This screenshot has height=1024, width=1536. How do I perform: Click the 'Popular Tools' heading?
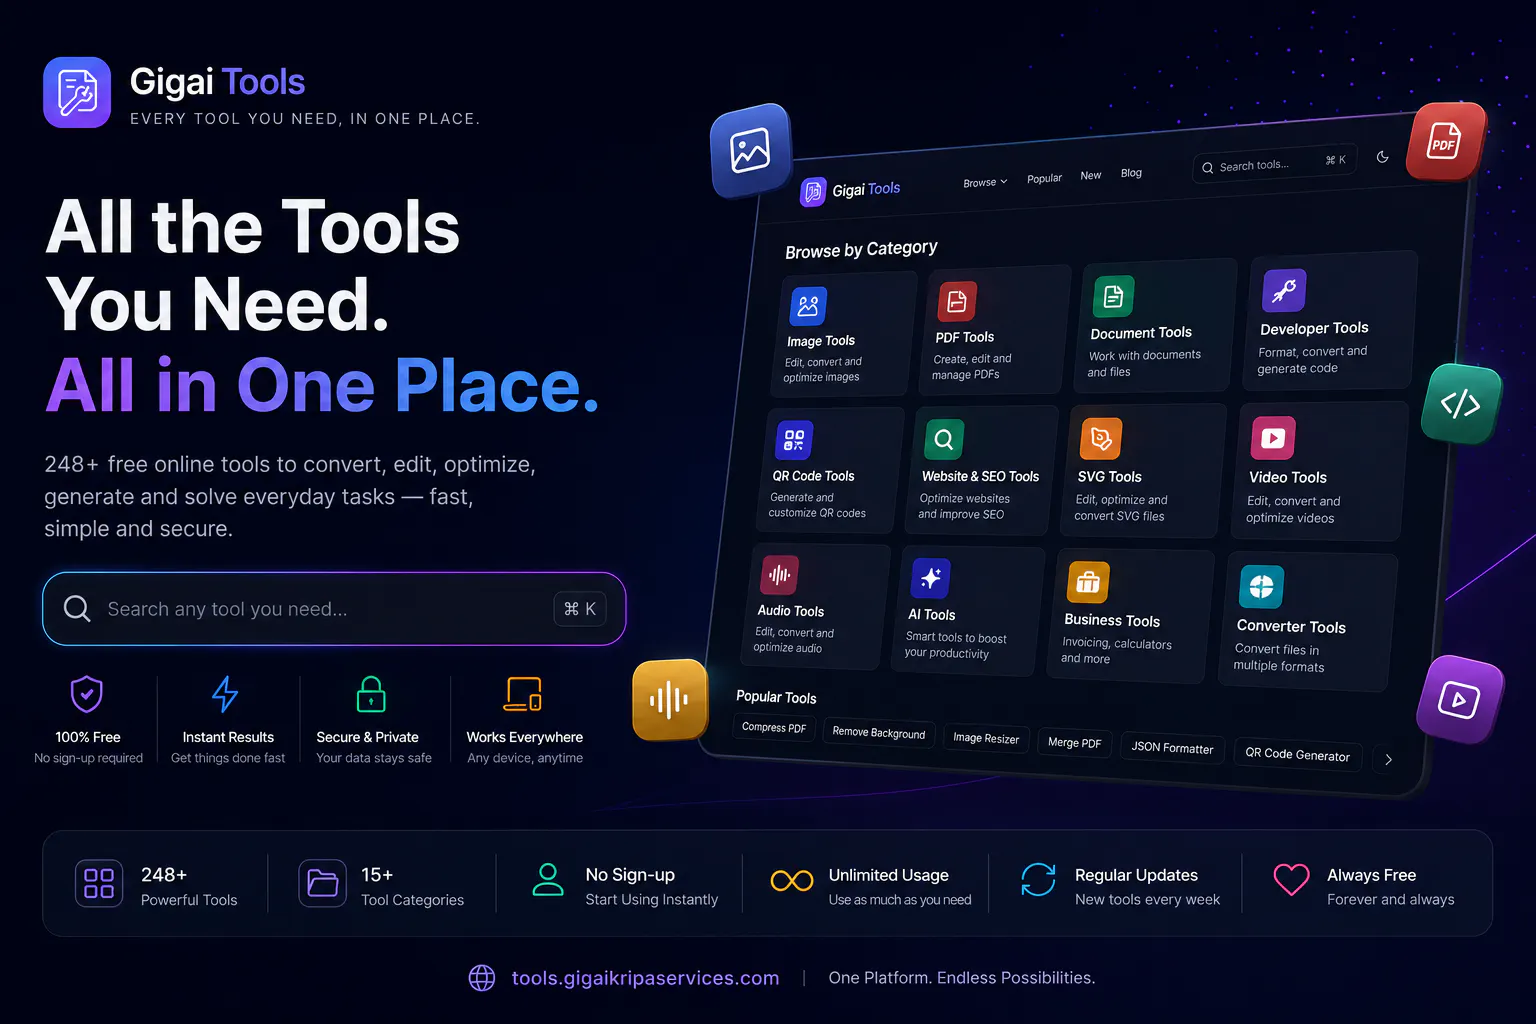click(776, 697)
